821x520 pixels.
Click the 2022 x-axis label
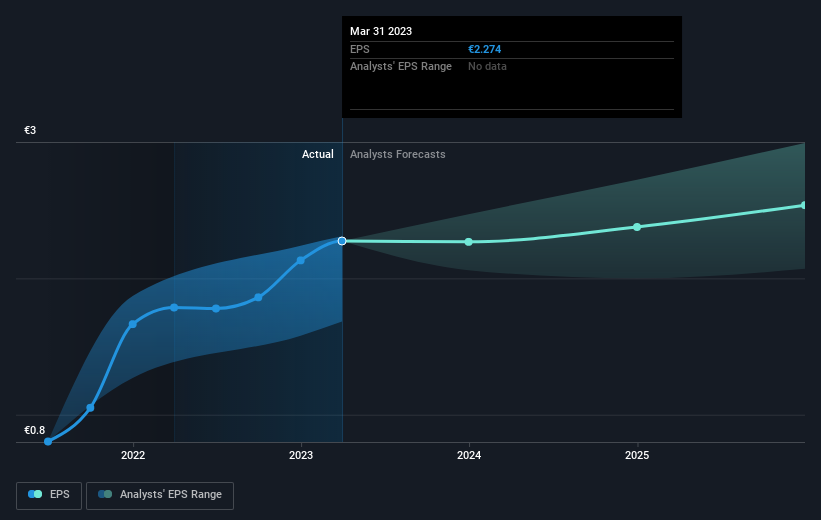point(133,455)
